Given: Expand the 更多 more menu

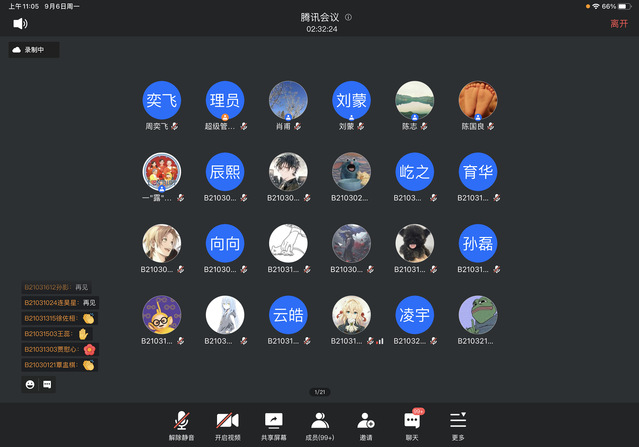Looking at the screenshot, I should pos(458,424).
